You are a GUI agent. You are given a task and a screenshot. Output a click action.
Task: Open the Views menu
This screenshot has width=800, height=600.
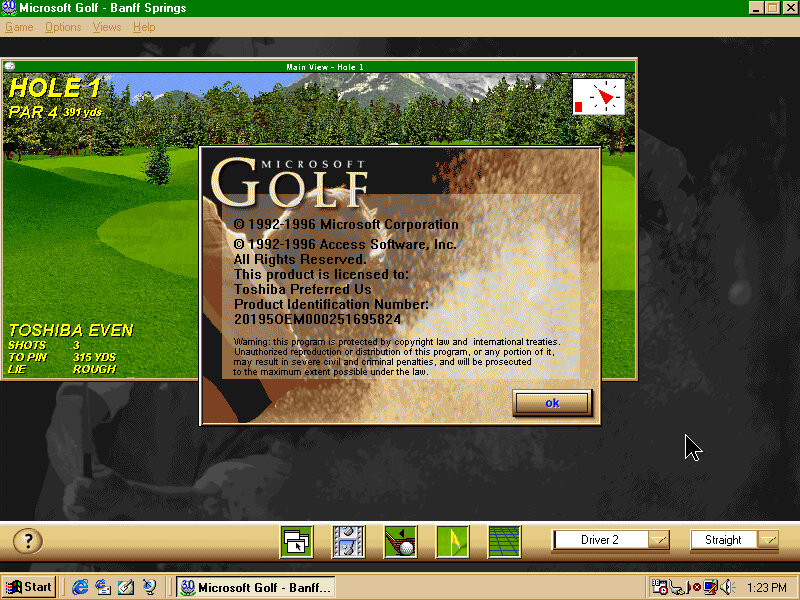coord(106,27)
